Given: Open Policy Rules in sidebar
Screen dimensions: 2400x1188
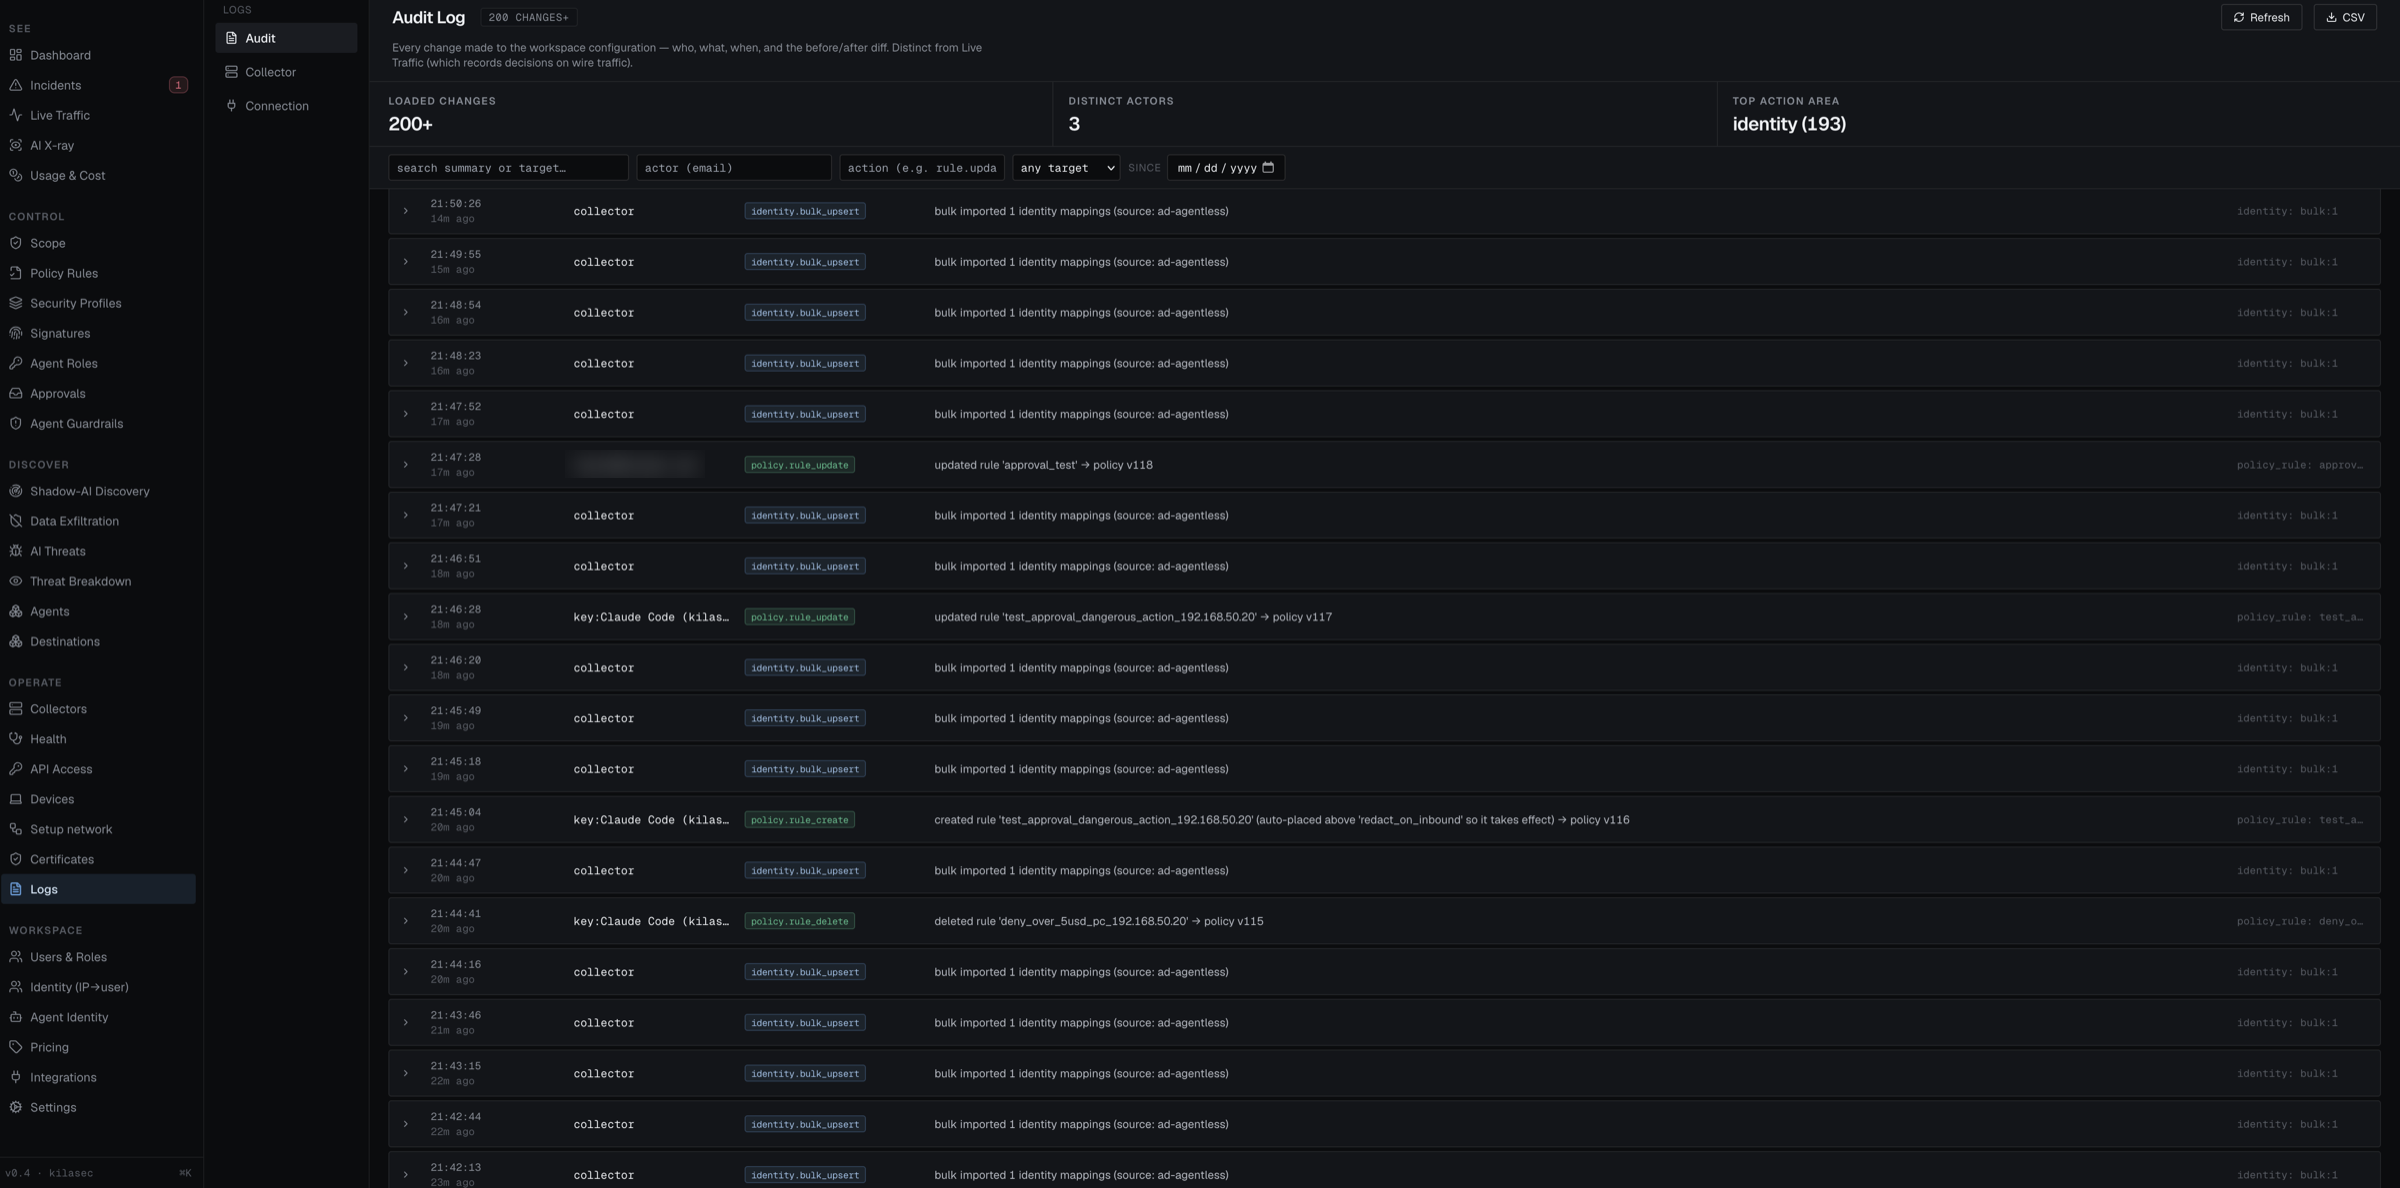Looking at the screenshot, I should tap(98, 273).
